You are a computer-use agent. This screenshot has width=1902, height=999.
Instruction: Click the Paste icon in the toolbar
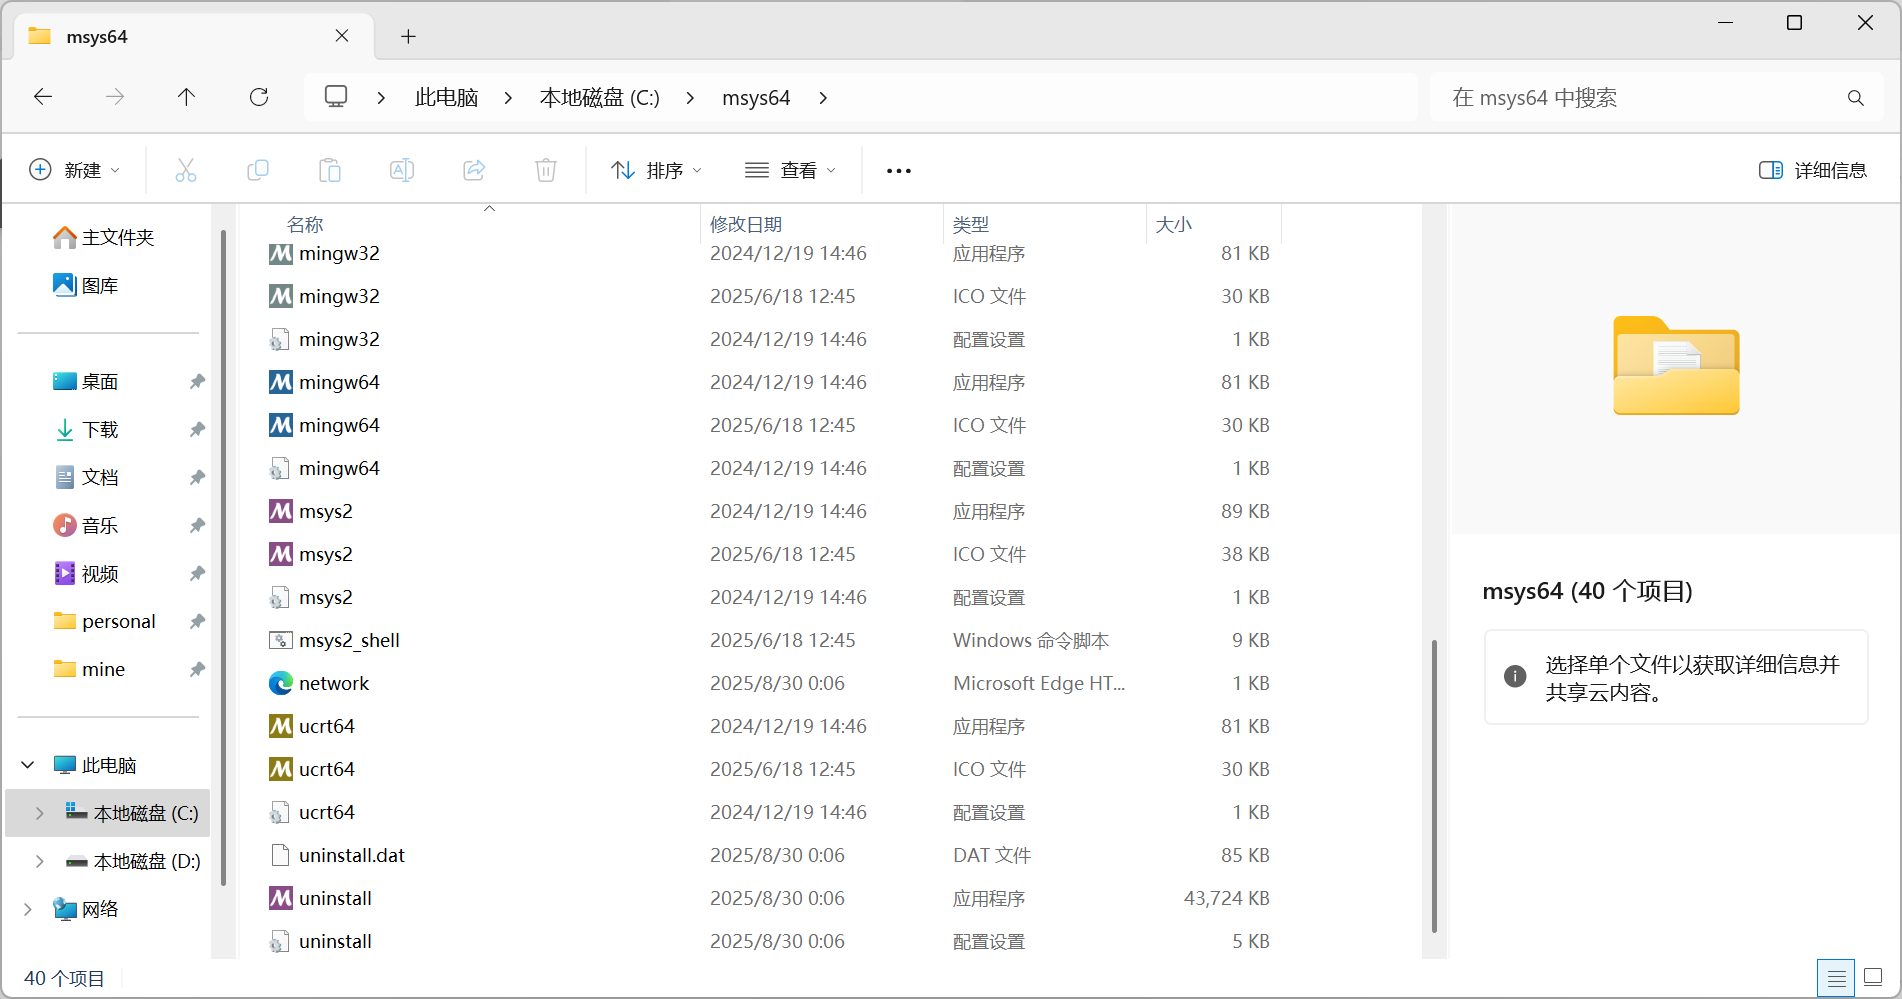pos(330,169)
